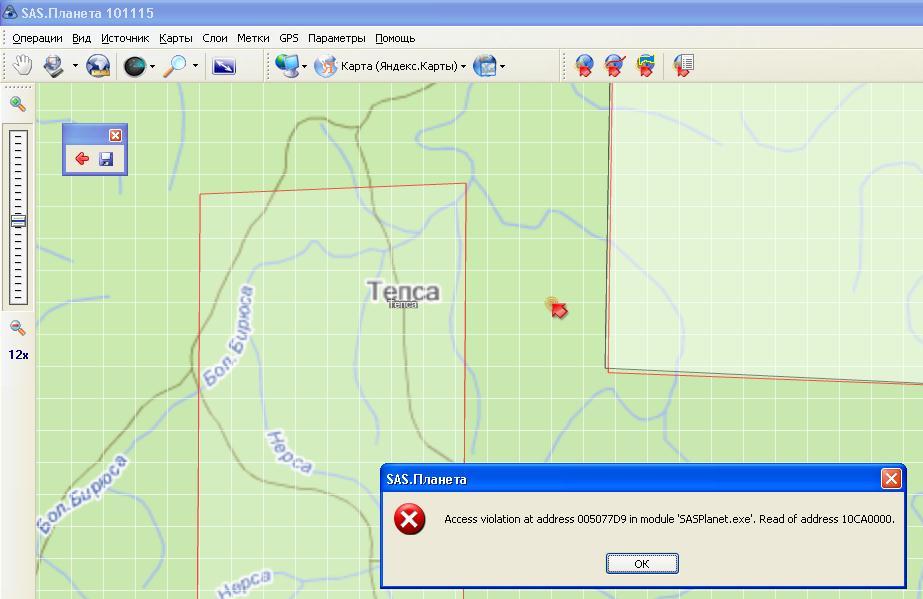Click the zoom out magnifier icon

[x=17, y=327]
